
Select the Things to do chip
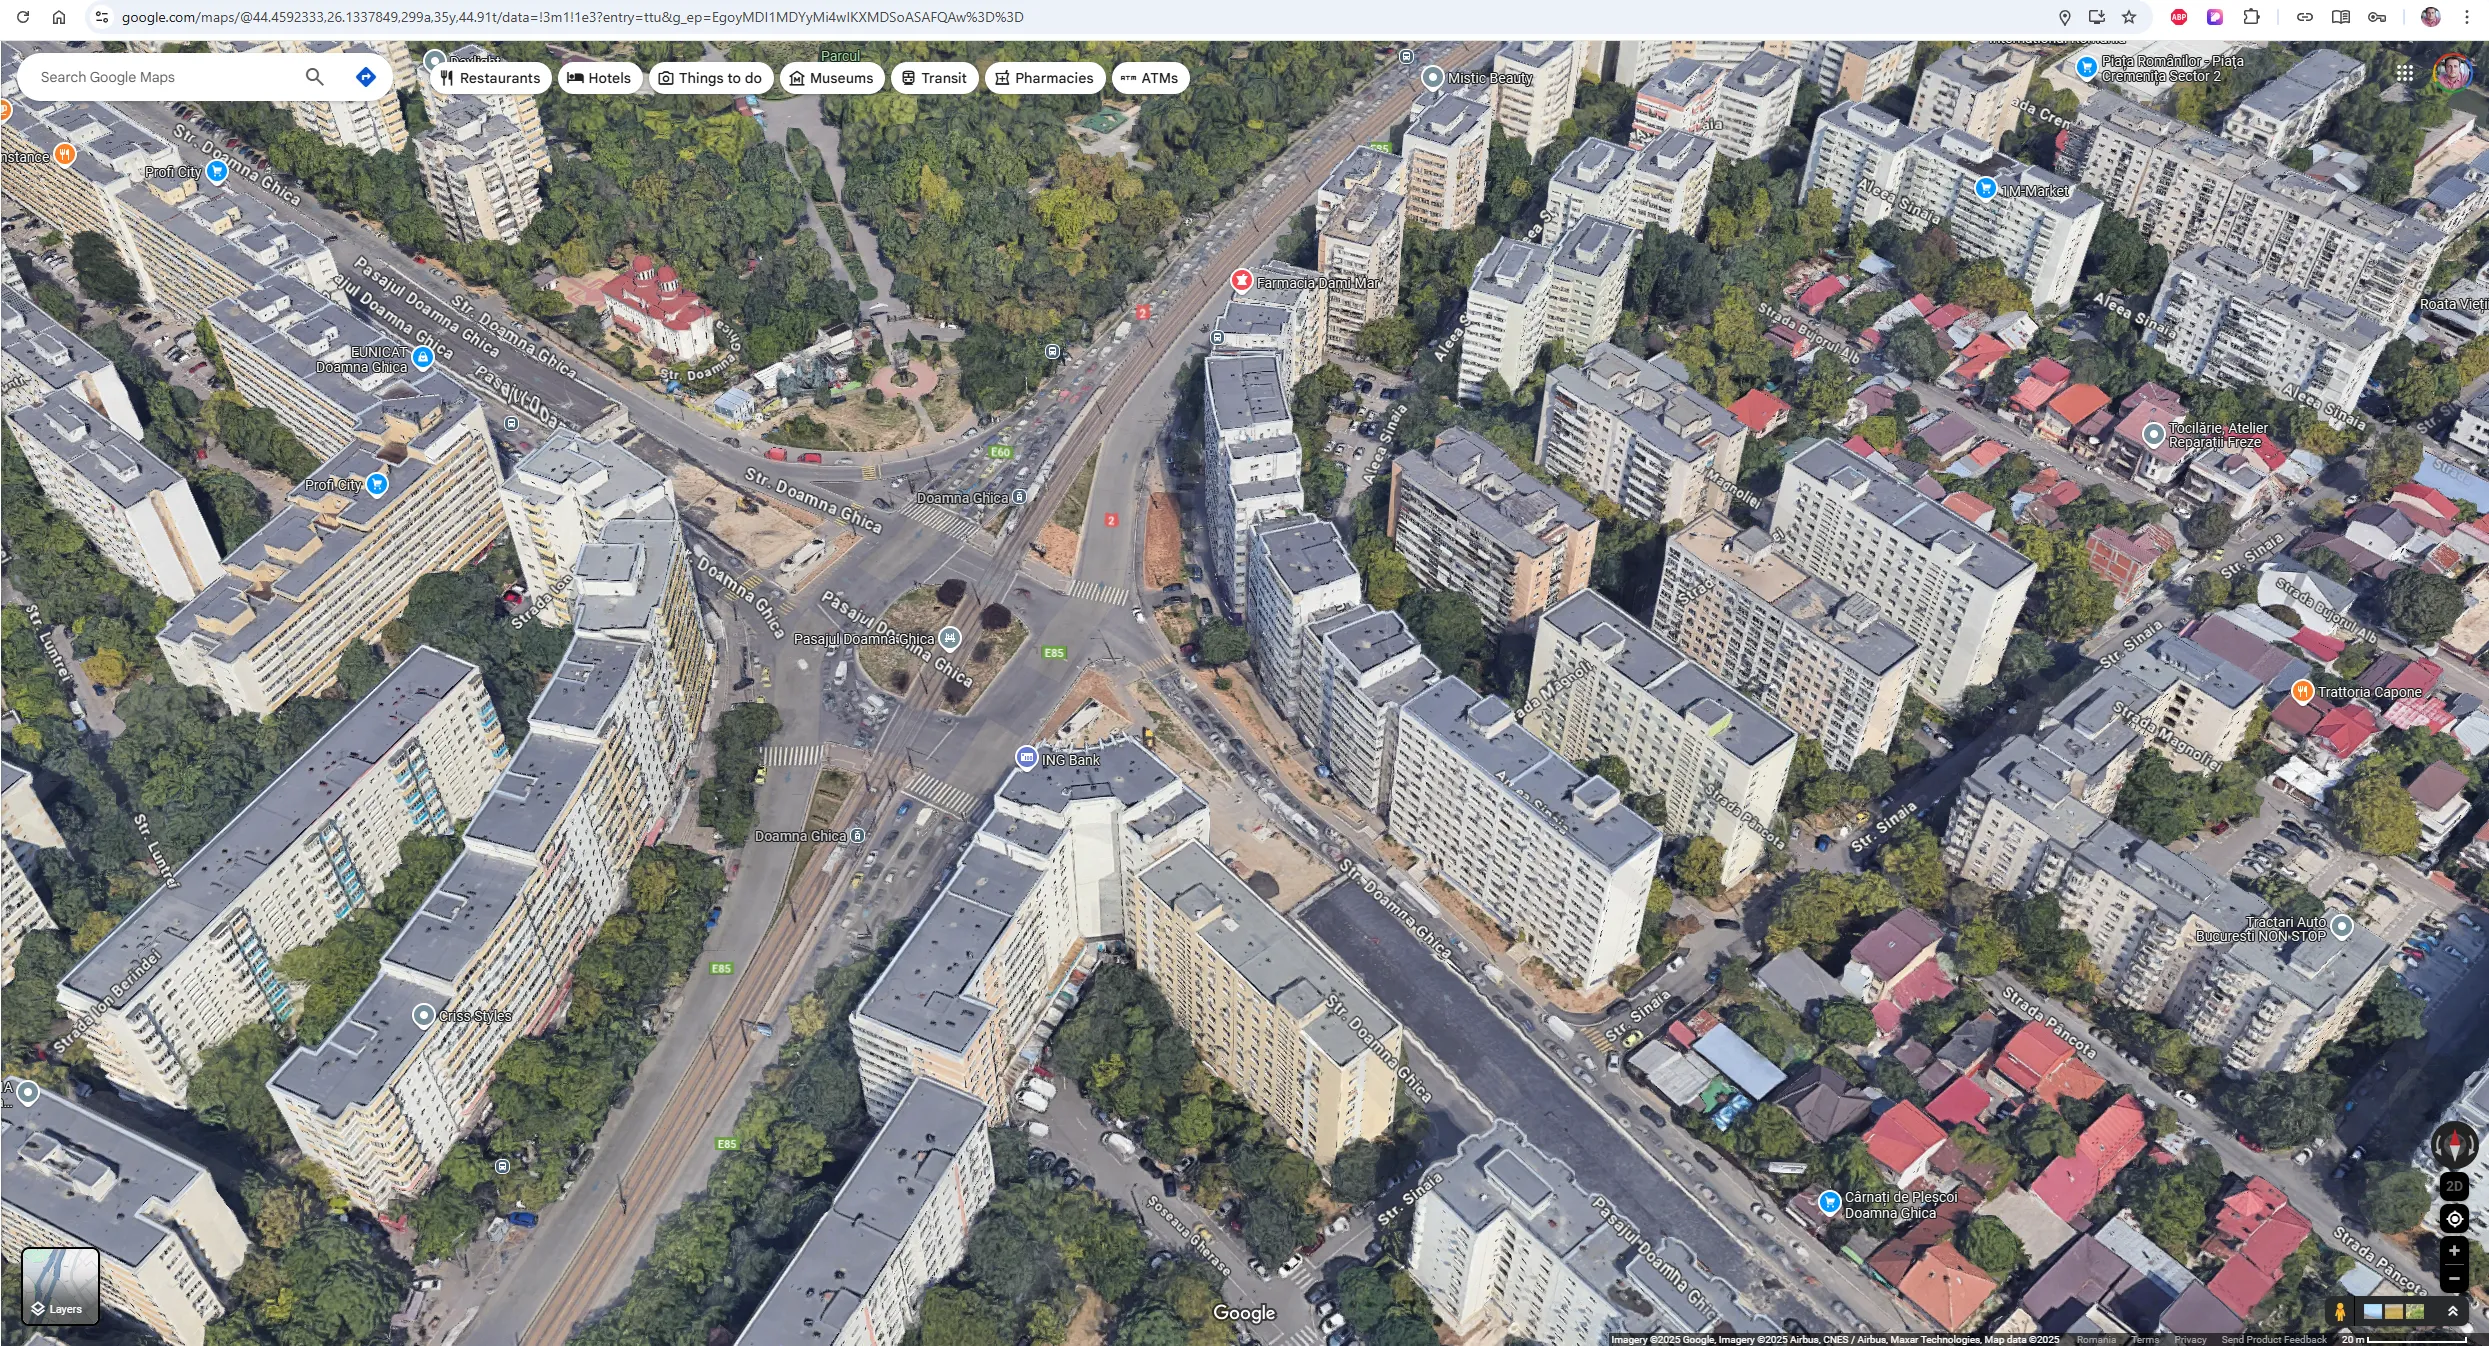point(710,78)
